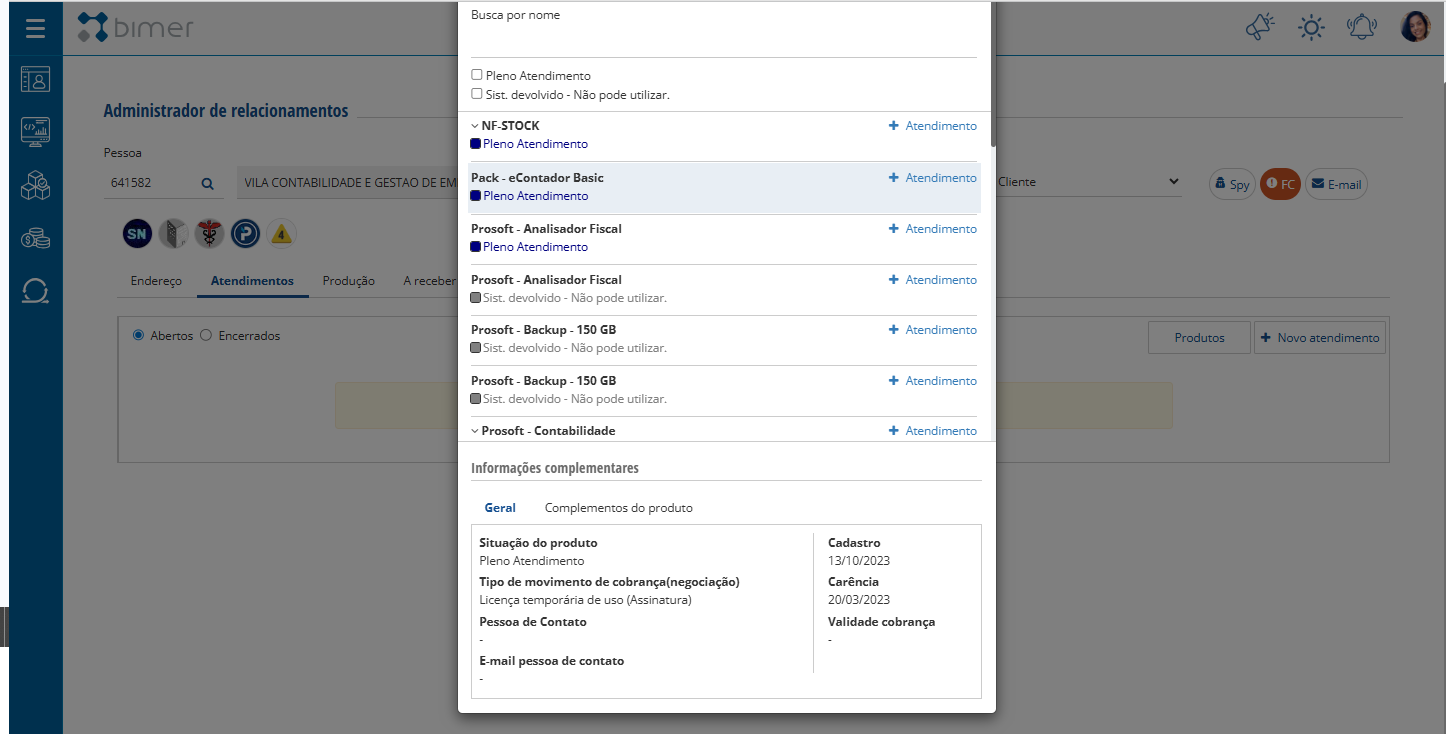Click the Busca por nome search field

point(723,42)
